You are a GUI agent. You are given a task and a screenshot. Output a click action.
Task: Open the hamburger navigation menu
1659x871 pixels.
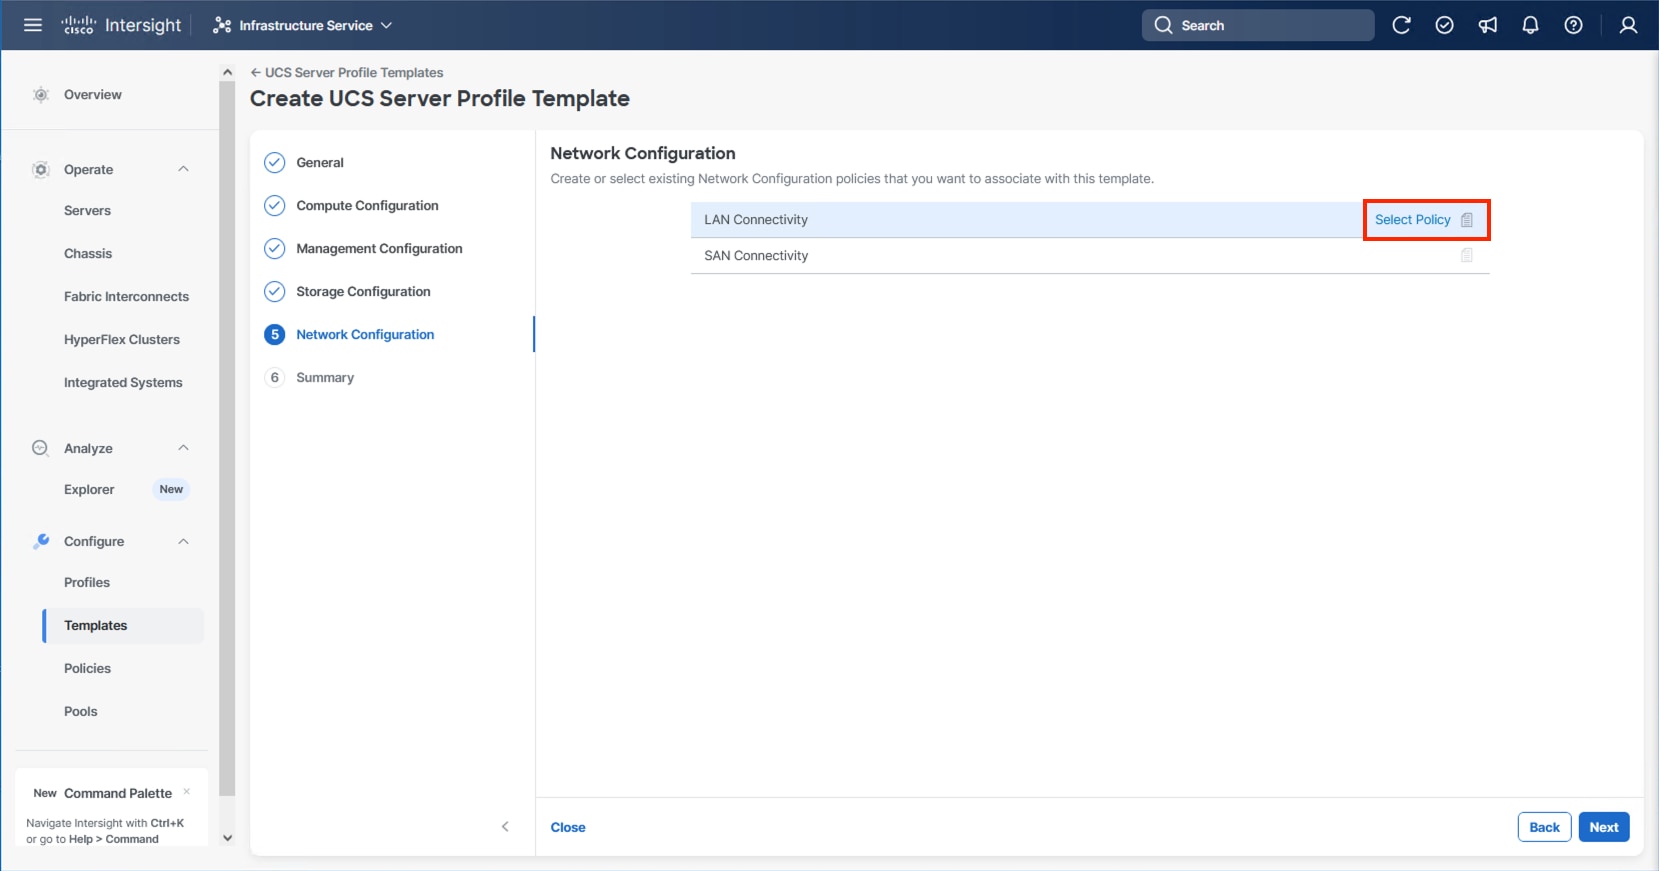(33, 25)
